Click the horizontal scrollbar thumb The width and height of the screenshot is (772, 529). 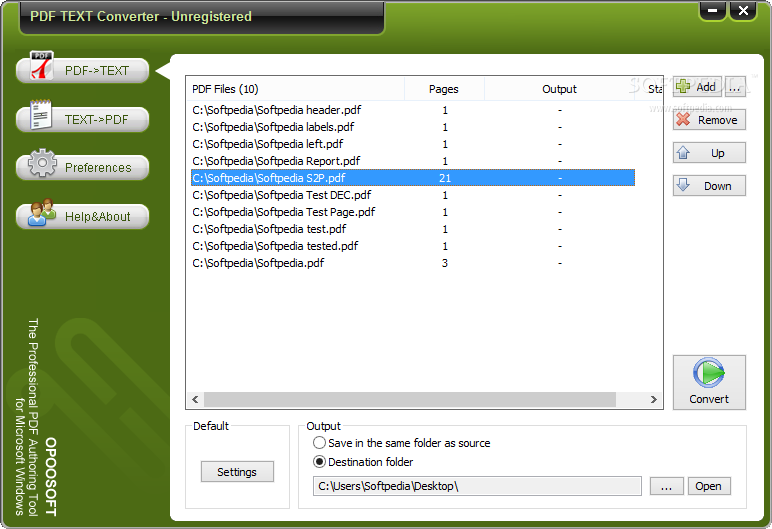coord(410,399)
